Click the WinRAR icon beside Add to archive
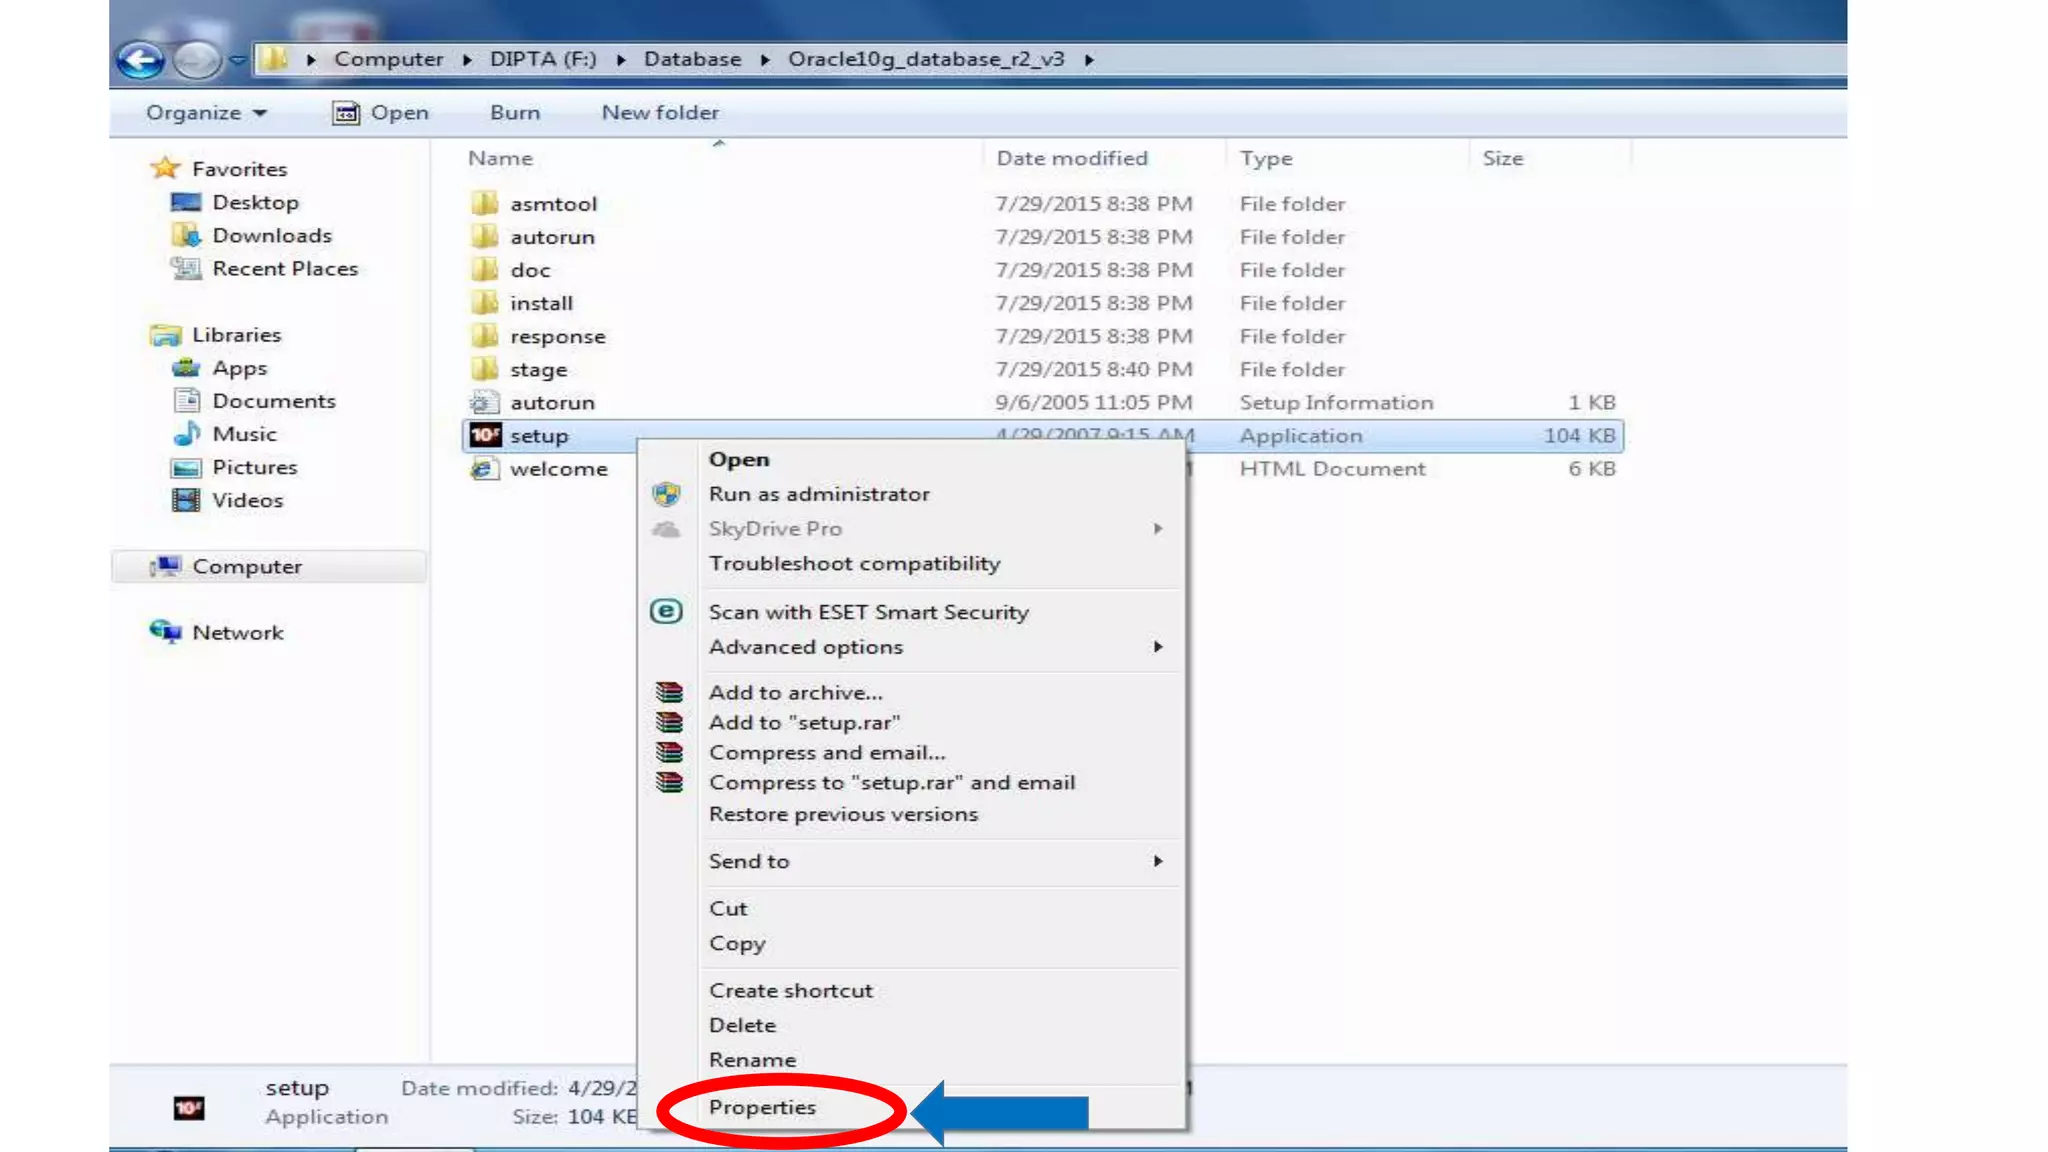This screenshot has width=2048, height=1152. pos(669,692)
